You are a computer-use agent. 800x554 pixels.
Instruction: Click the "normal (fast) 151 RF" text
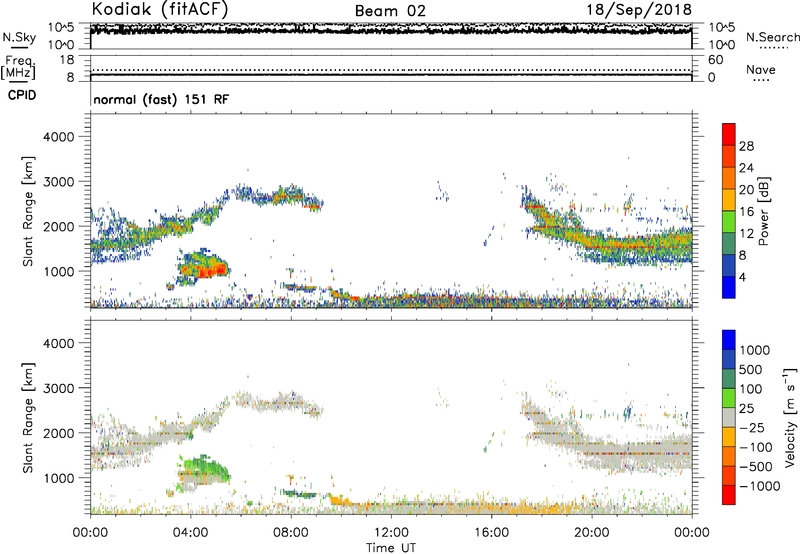tap(161, 99)
